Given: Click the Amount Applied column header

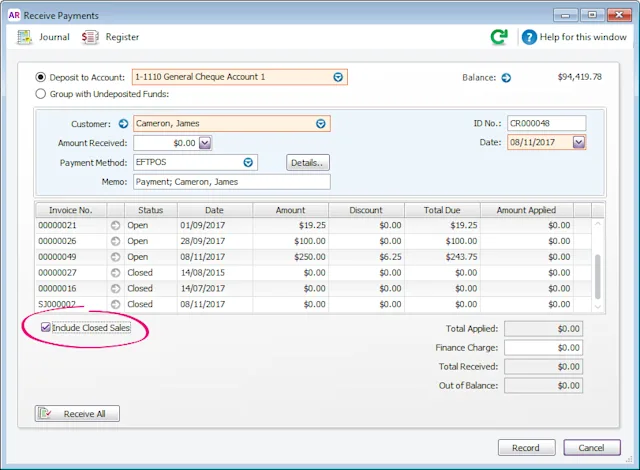Looking at the screenshot, I should (x=527, y=210).
